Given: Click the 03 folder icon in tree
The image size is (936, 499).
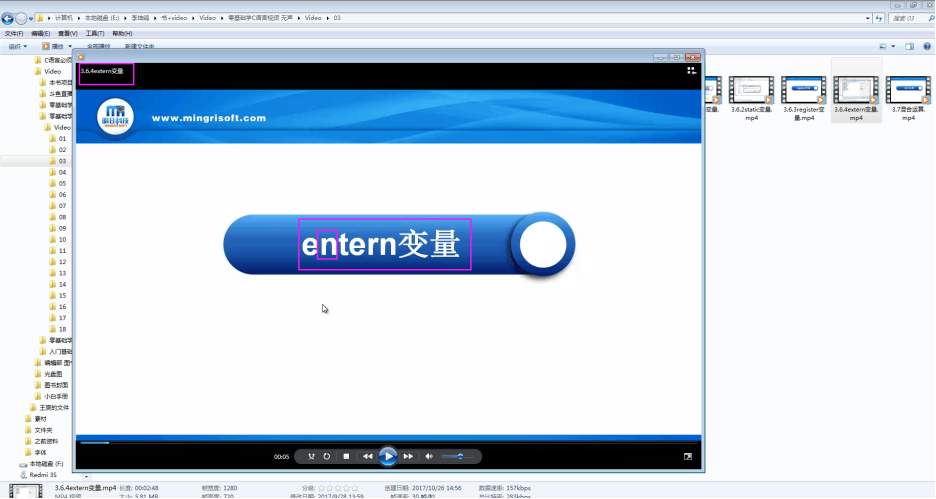Looking at the screenshot, I should pos(53,161).
